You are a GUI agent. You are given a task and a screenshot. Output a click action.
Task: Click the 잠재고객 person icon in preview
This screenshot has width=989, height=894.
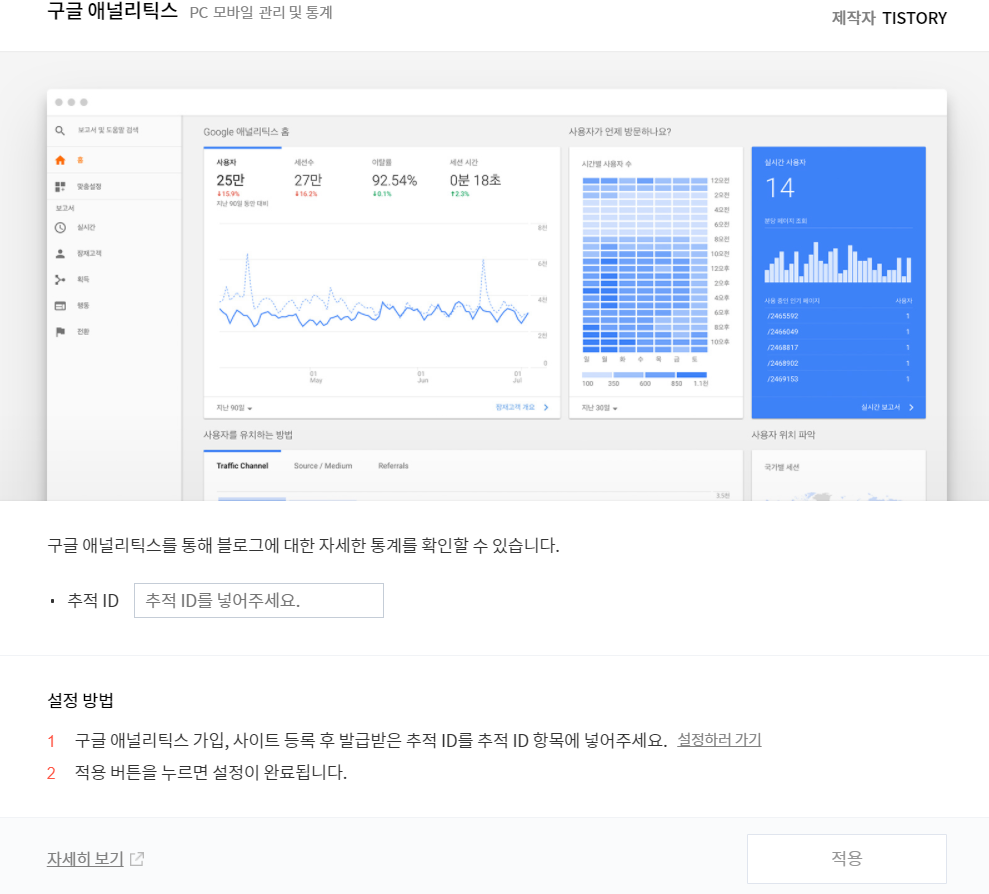coord(60,254)
